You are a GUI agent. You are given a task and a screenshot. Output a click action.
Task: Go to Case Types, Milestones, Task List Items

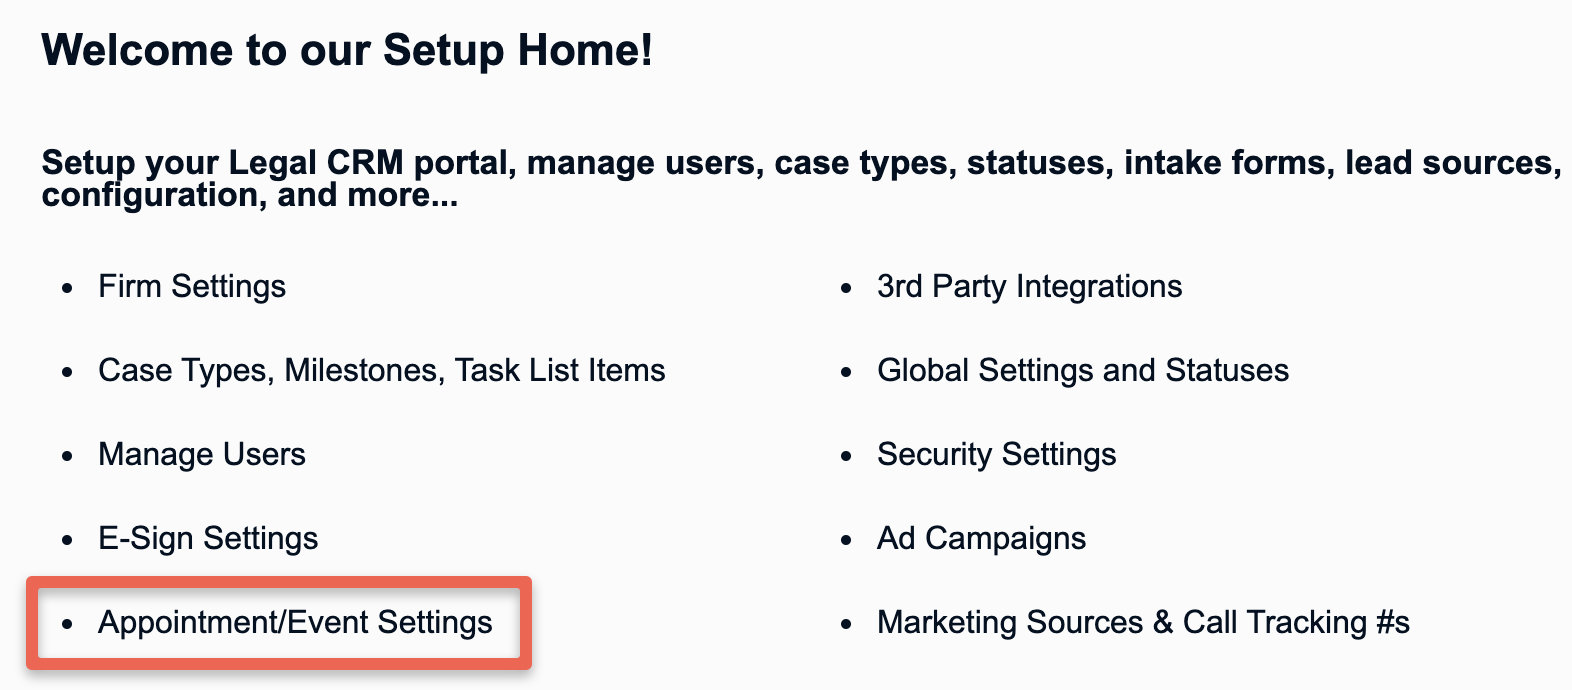(381, 371)
